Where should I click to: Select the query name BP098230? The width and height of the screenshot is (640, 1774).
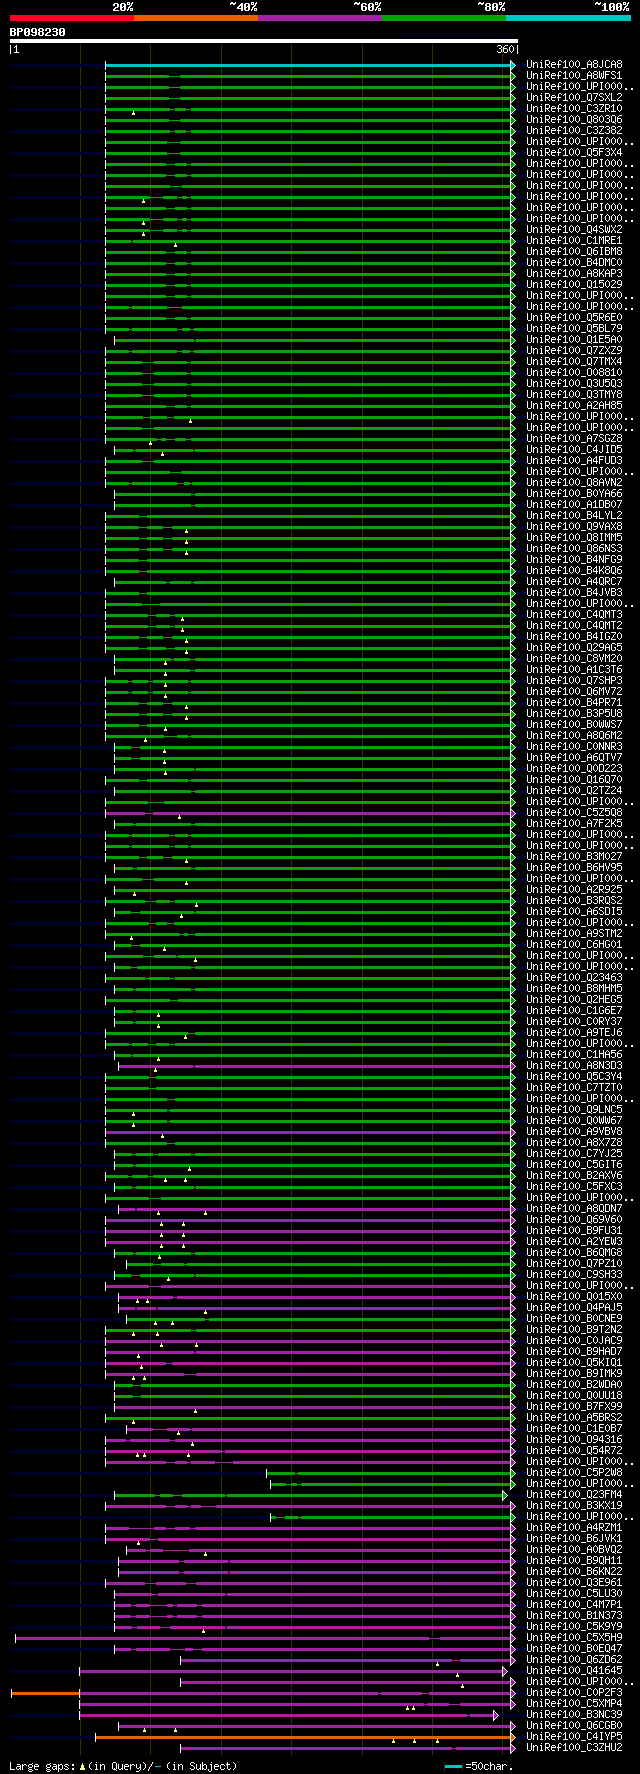tap(38, 32)
